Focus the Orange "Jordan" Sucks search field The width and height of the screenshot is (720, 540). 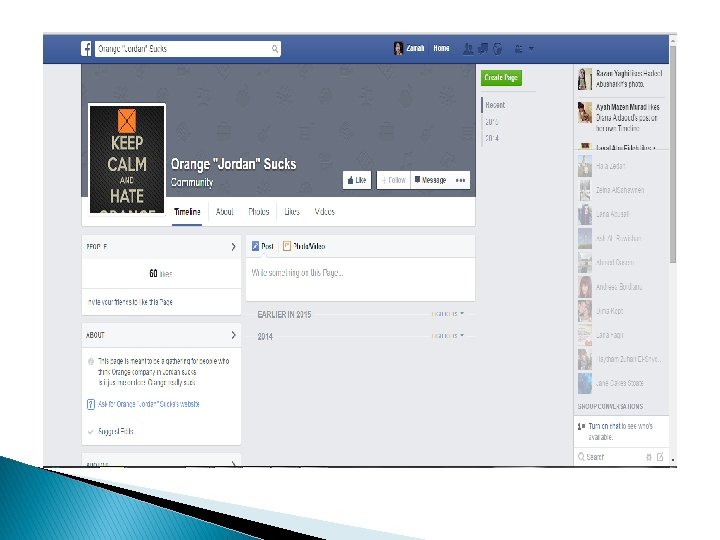(x=188, y=49)
